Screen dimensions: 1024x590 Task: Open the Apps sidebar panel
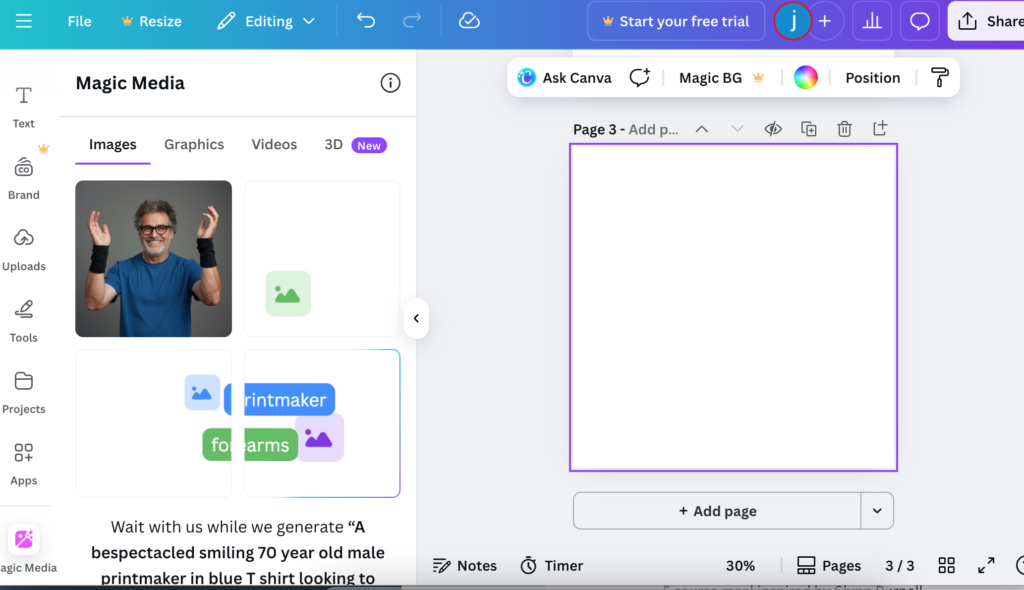point(24,464)
